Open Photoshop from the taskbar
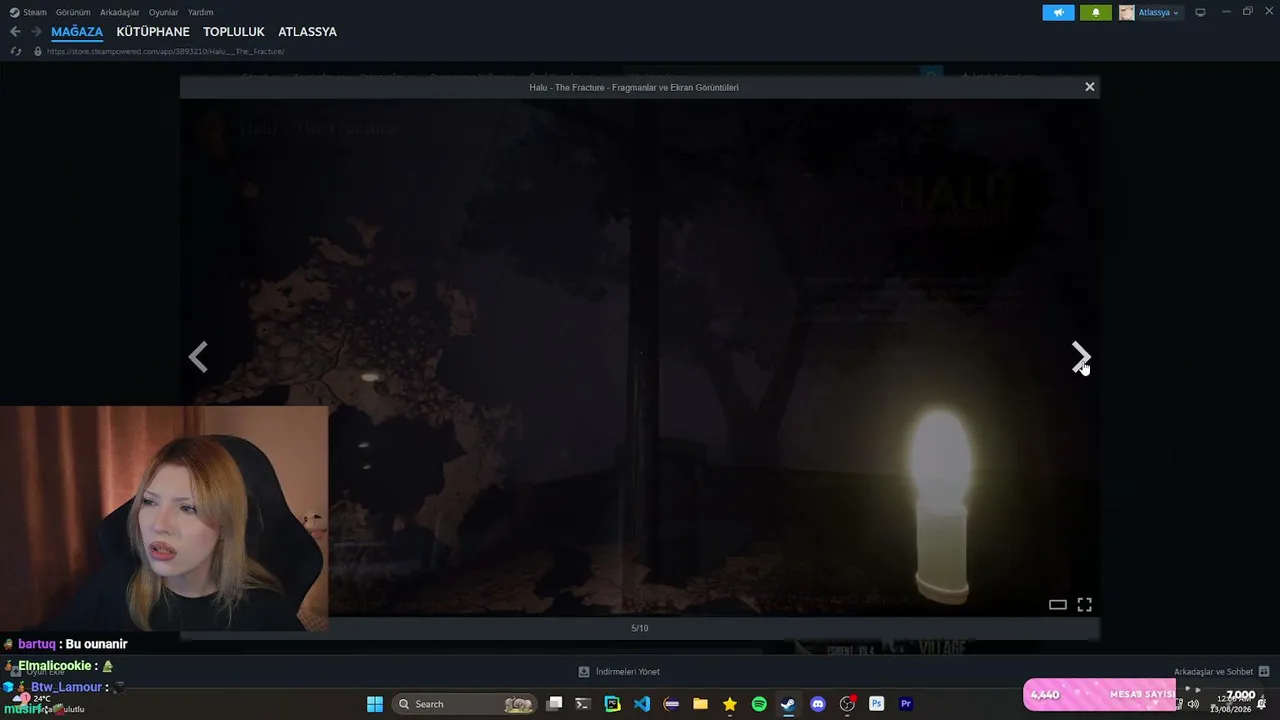The height and width of the screenshot is (720, 1280). click(x=876, y=704)
